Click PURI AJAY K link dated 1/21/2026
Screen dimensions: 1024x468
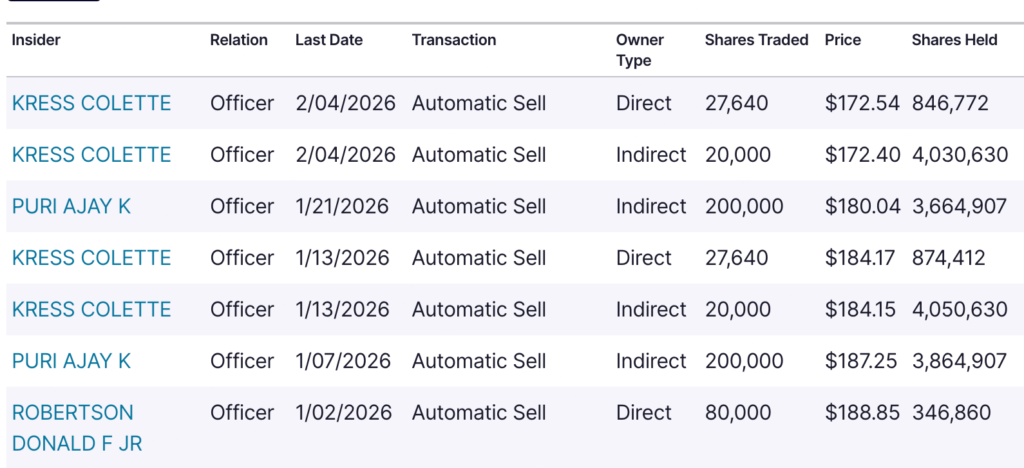(x=71, y=207)
